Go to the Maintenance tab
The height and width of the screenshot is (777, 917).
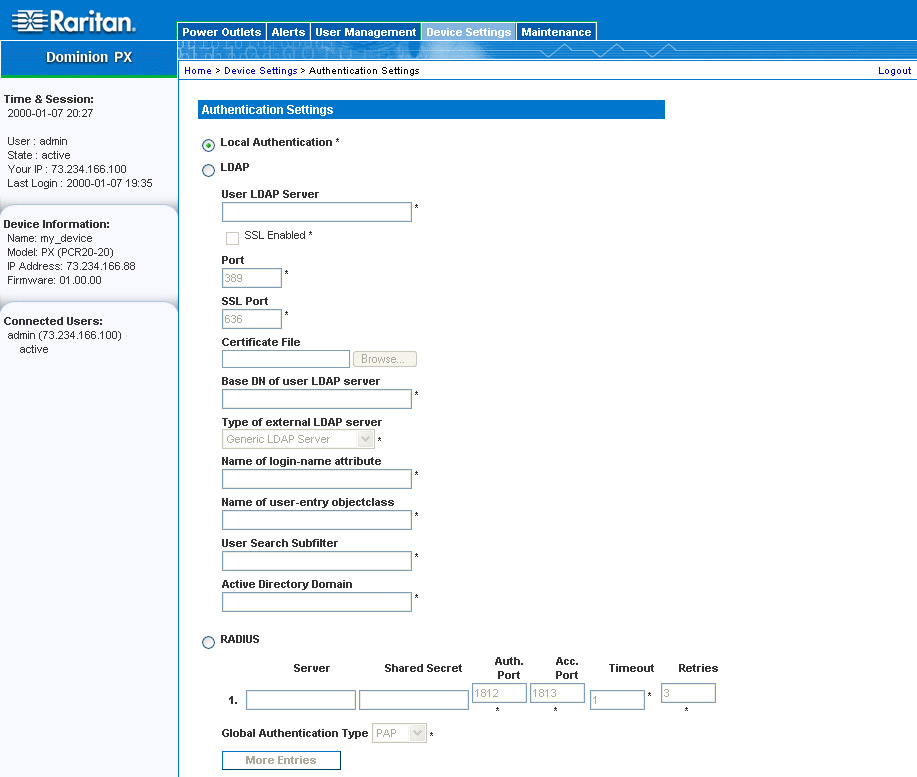(x=556, y=32)
